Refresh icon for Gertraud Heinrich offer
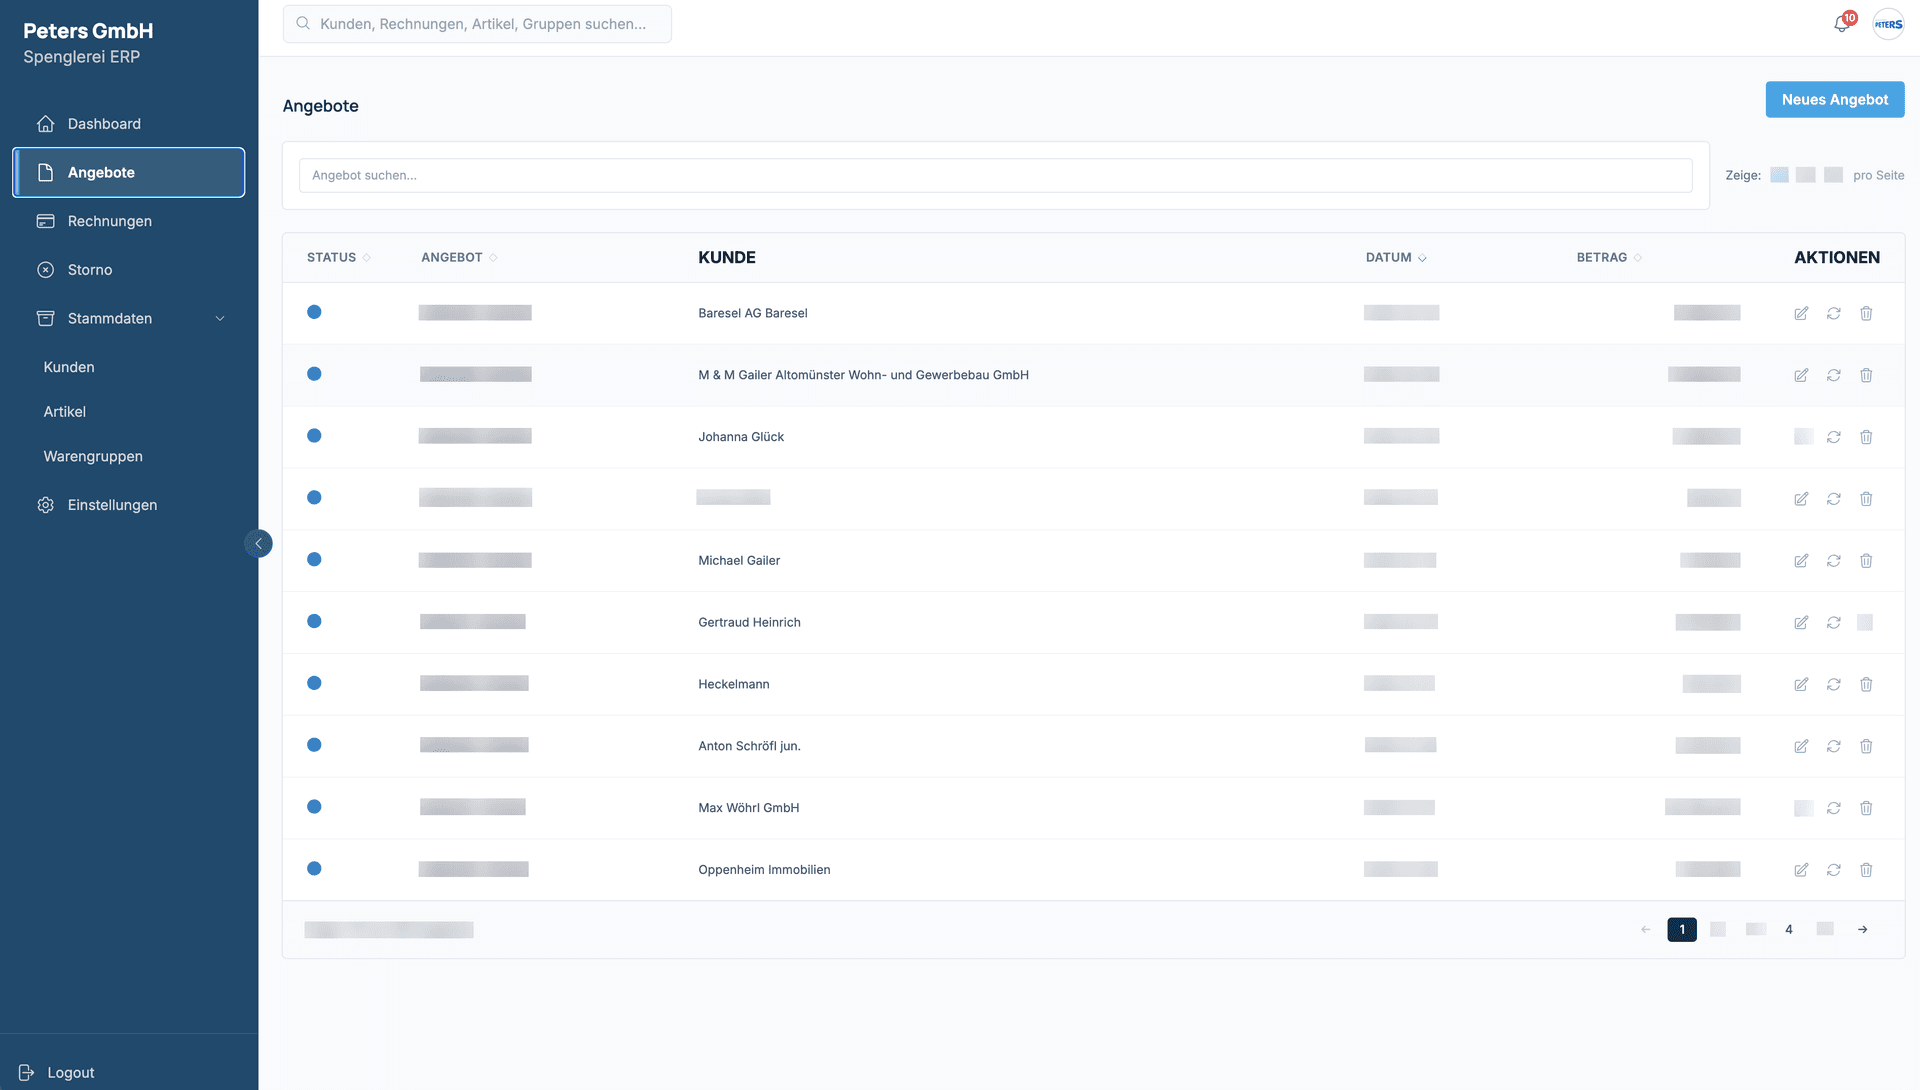The height and width of the screenshot is (1090, 1920). [1833, 623]
